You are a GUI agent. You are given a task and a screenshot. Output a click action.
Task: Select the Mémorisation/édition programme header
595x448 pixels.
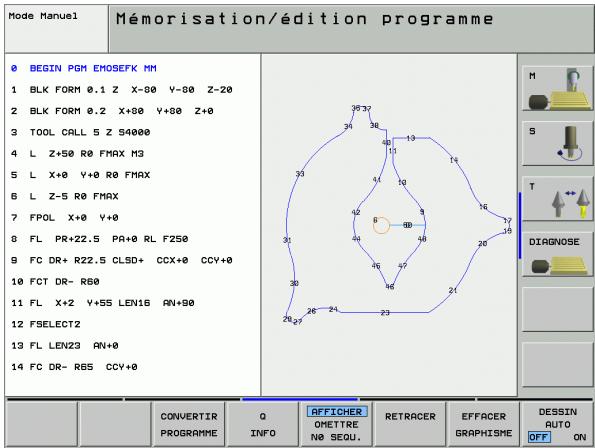tap(351, 29)
